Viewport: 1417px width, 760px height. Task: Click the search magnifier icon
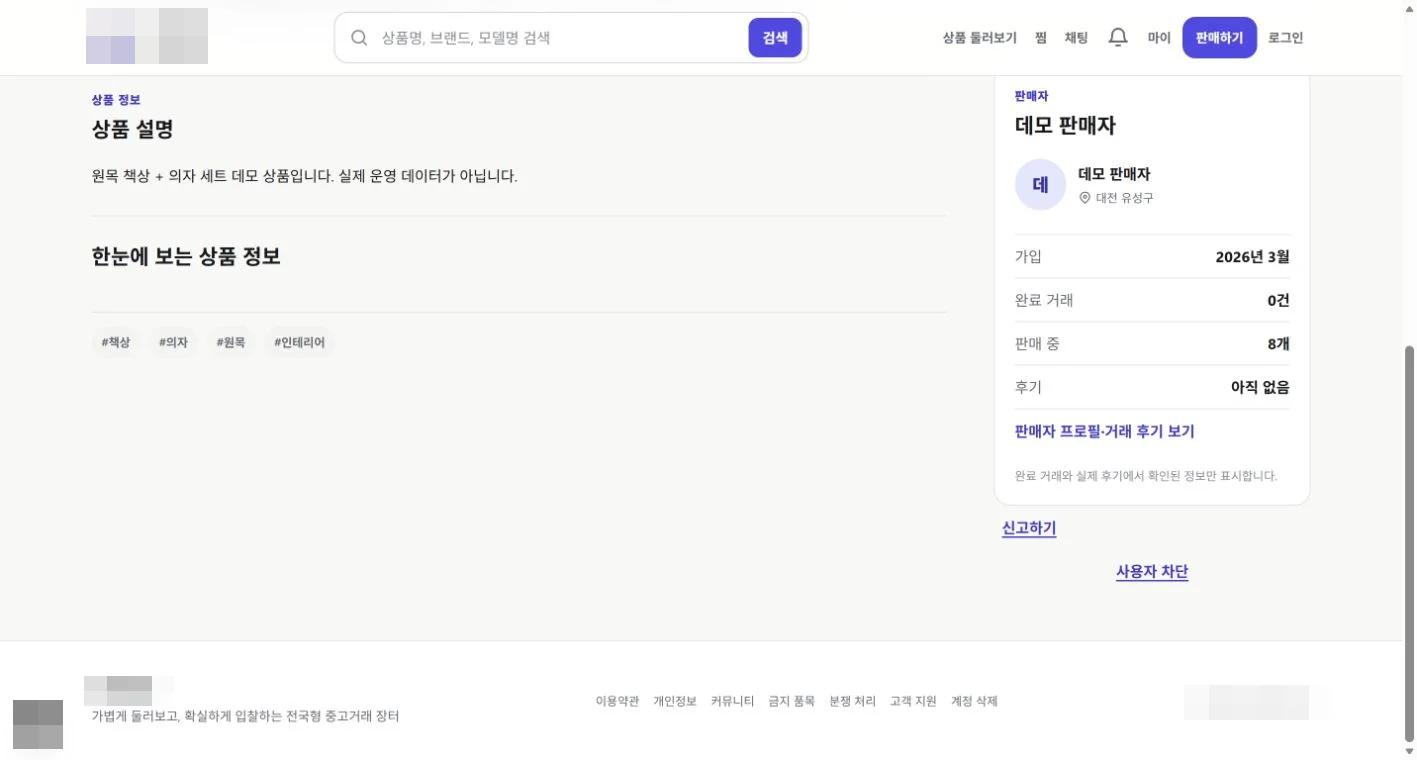pos(358,38)
